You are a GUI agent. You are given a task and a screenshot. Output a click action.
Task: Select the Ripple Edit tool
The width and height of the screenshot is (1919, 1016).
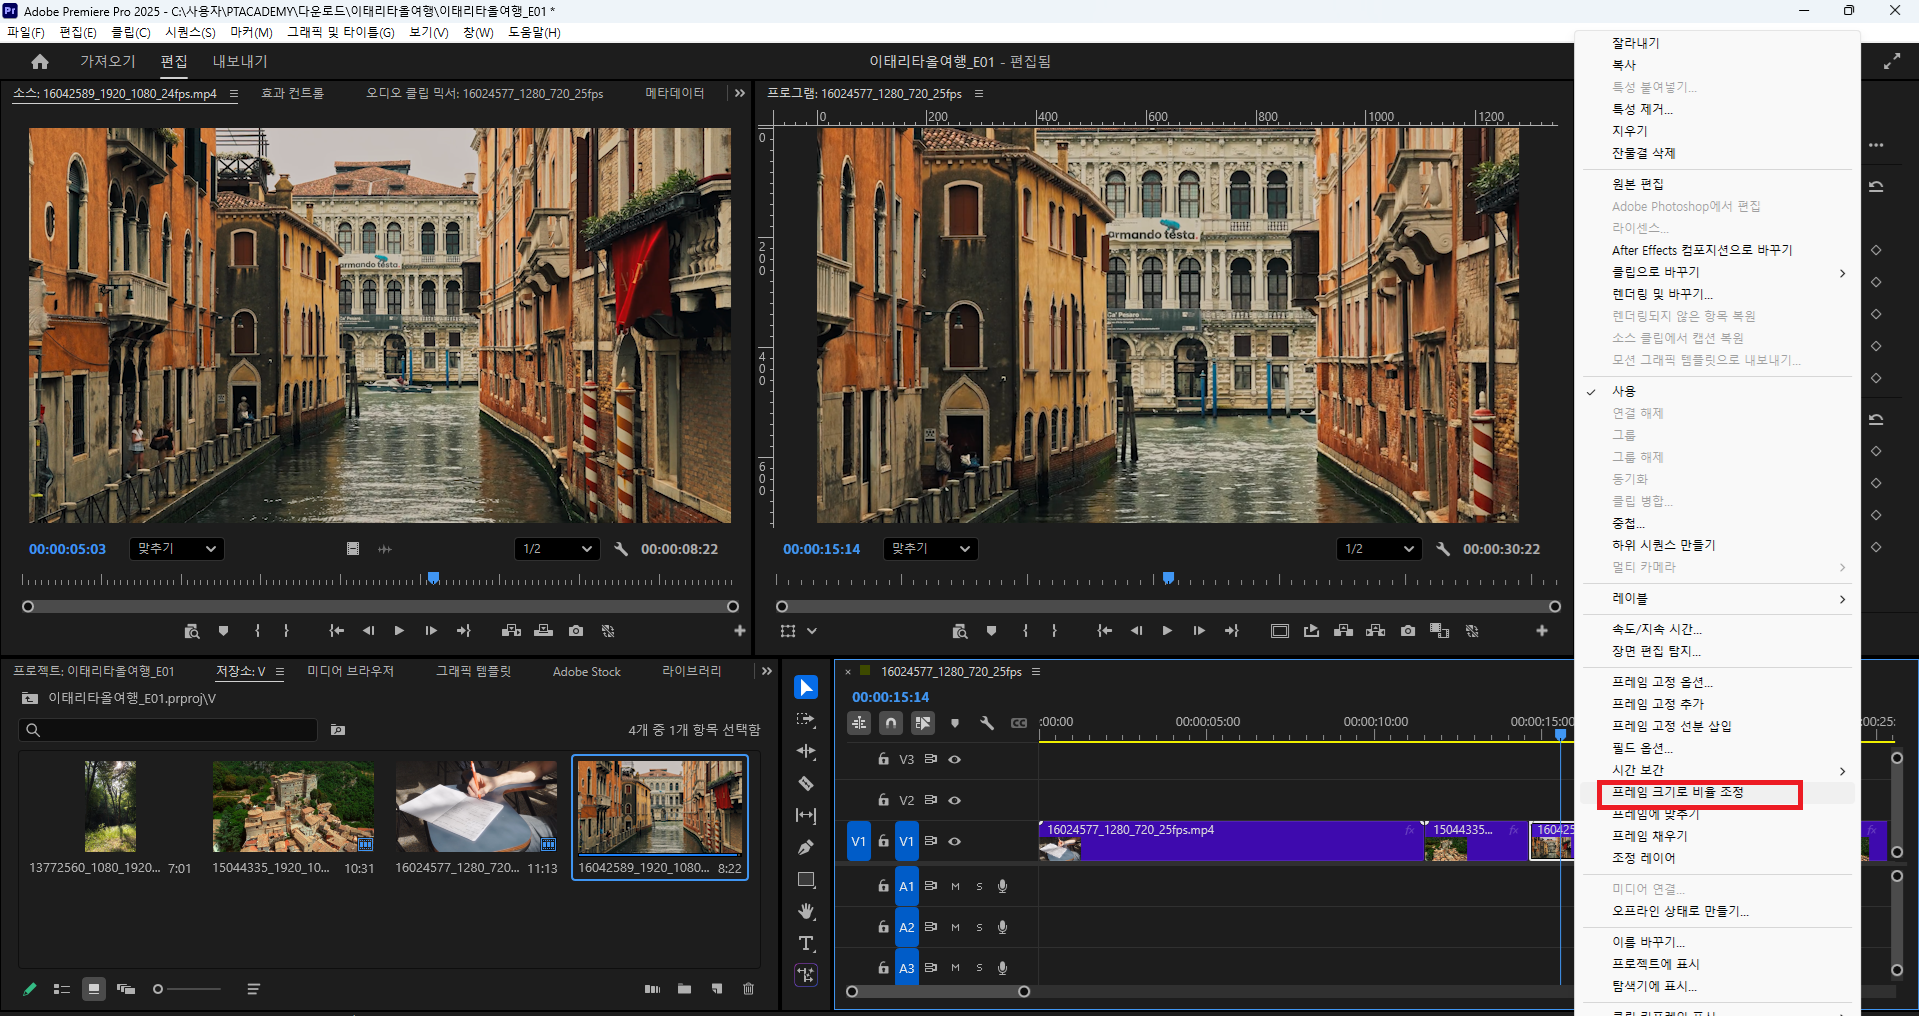pos(806,752)
